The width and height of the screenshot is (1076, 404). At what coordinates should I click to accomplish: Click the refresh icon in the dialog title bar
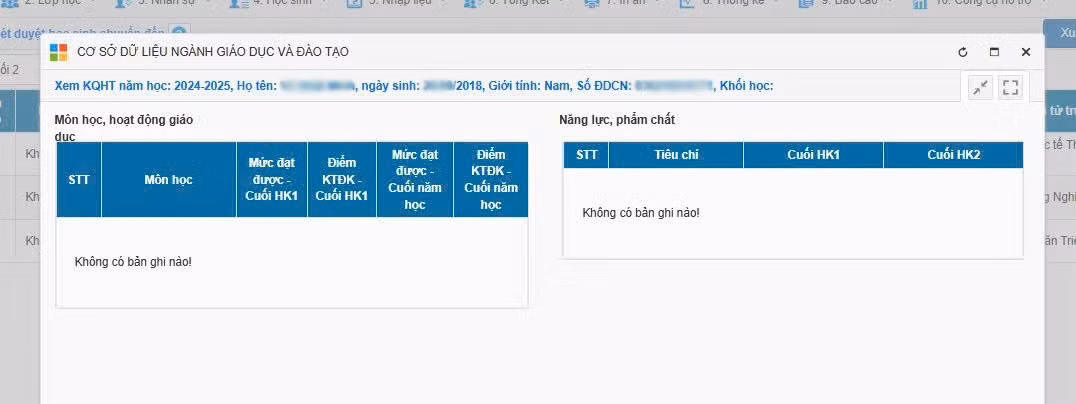click(963, 52)
